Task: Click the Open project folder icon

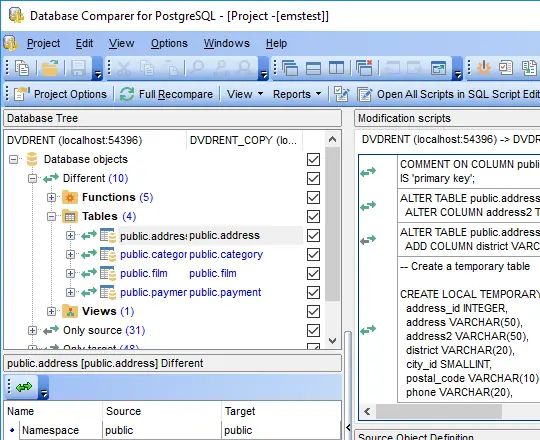Action: click(50, 68)
